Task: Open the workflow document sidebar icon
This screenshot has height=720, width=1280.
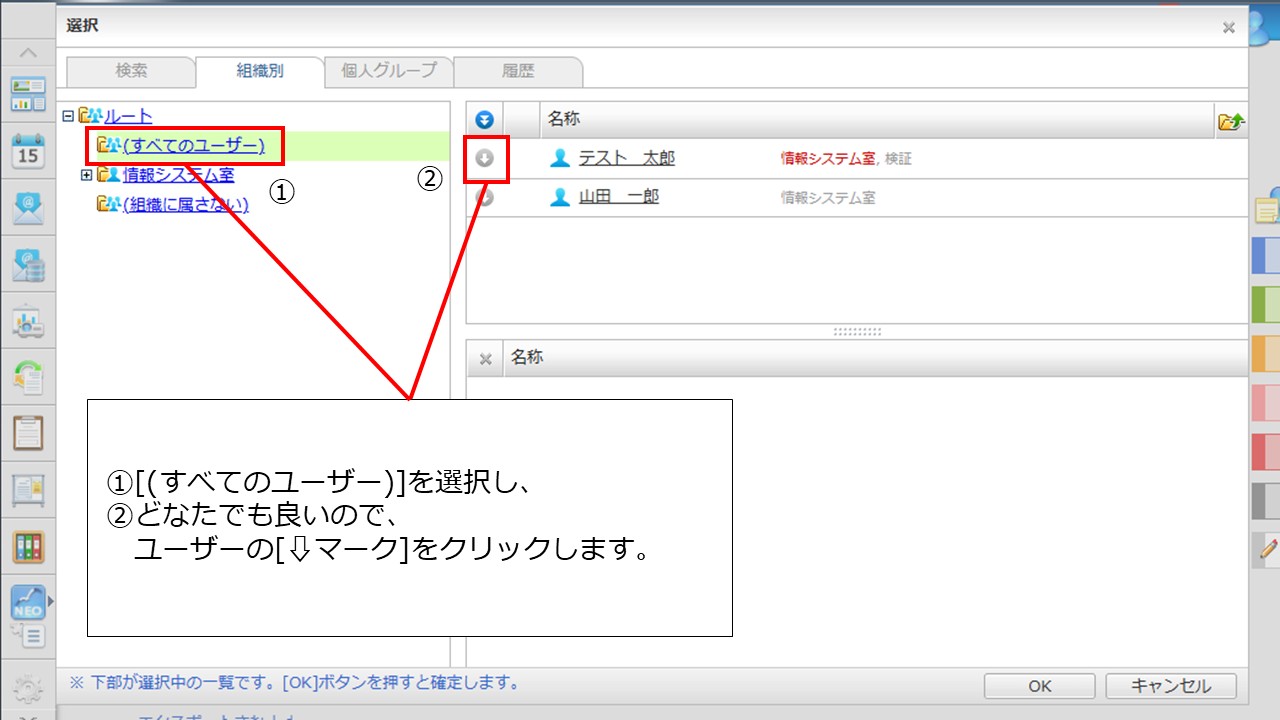Action: pos(28,377)
